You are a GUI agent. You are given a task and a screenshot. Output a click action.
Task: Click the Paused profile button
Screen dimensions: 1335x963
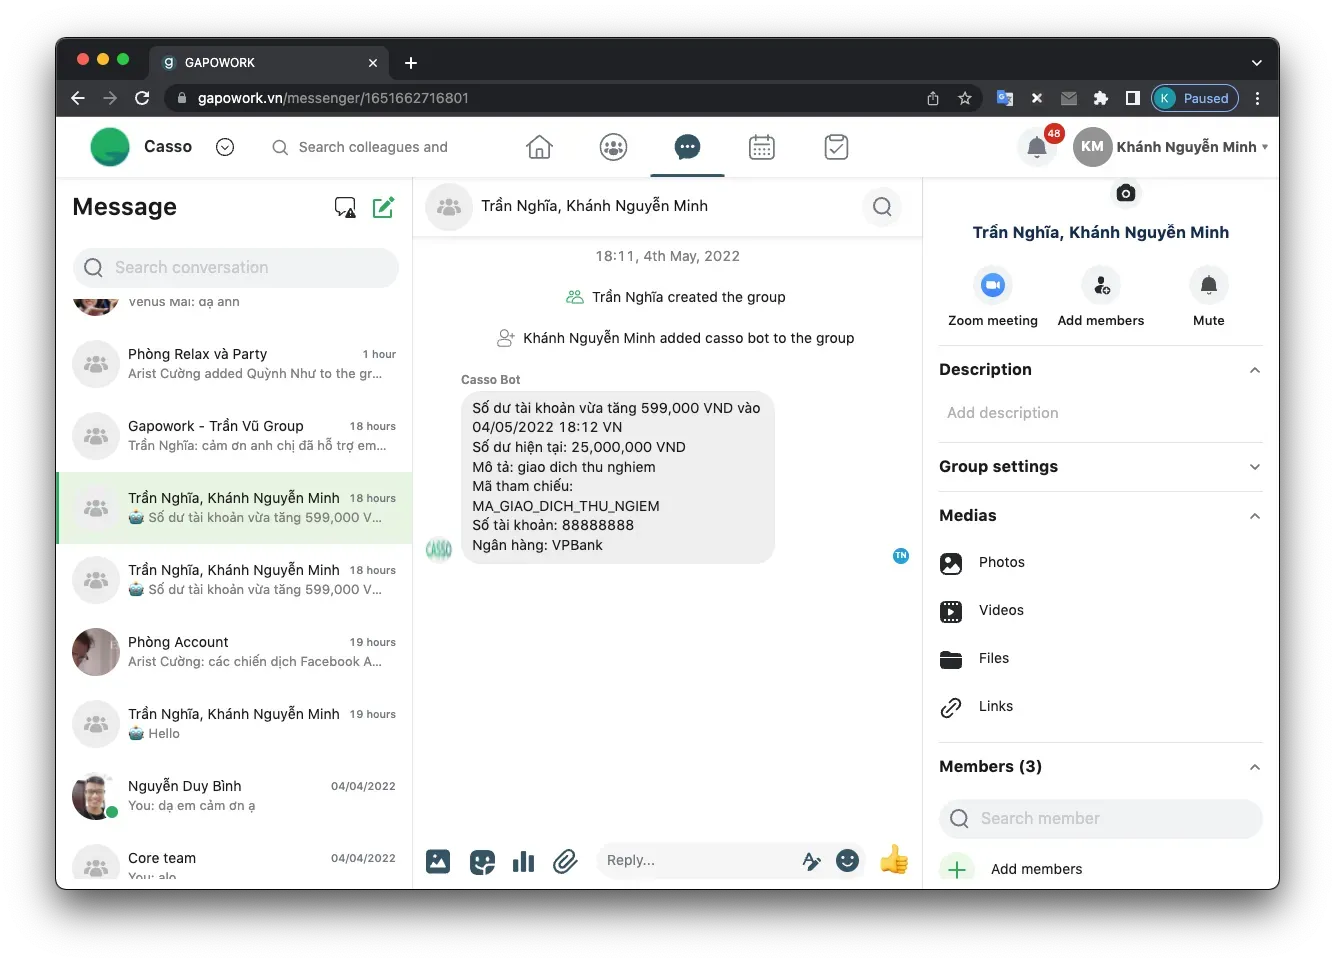pos(1195,98)
